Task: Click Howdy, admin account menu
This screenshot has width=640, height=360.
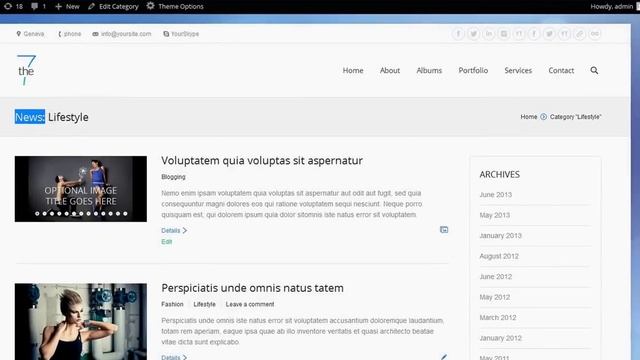Action: pos(611,7)
